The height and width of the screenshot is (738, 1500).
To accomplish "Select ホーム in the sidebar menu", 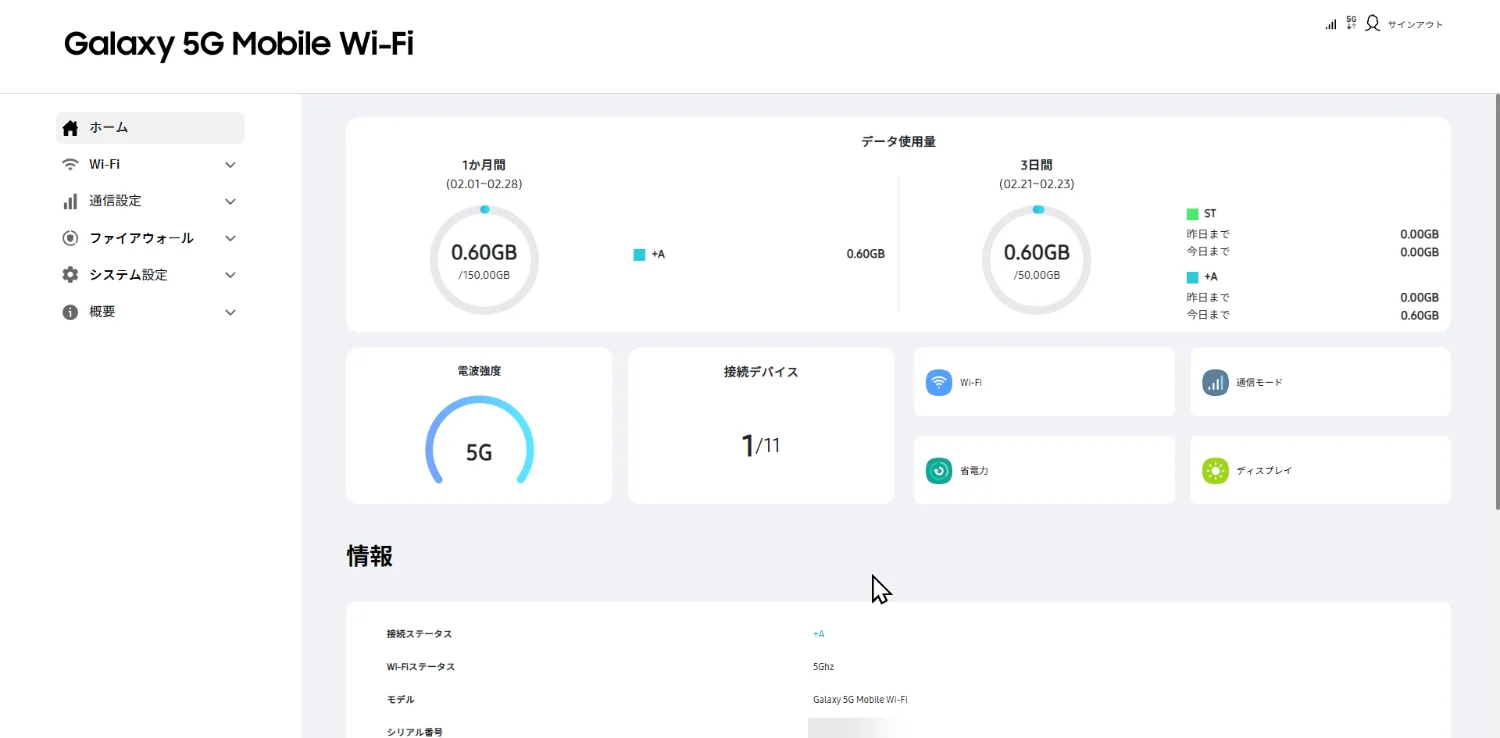I will tap(109, 128).
